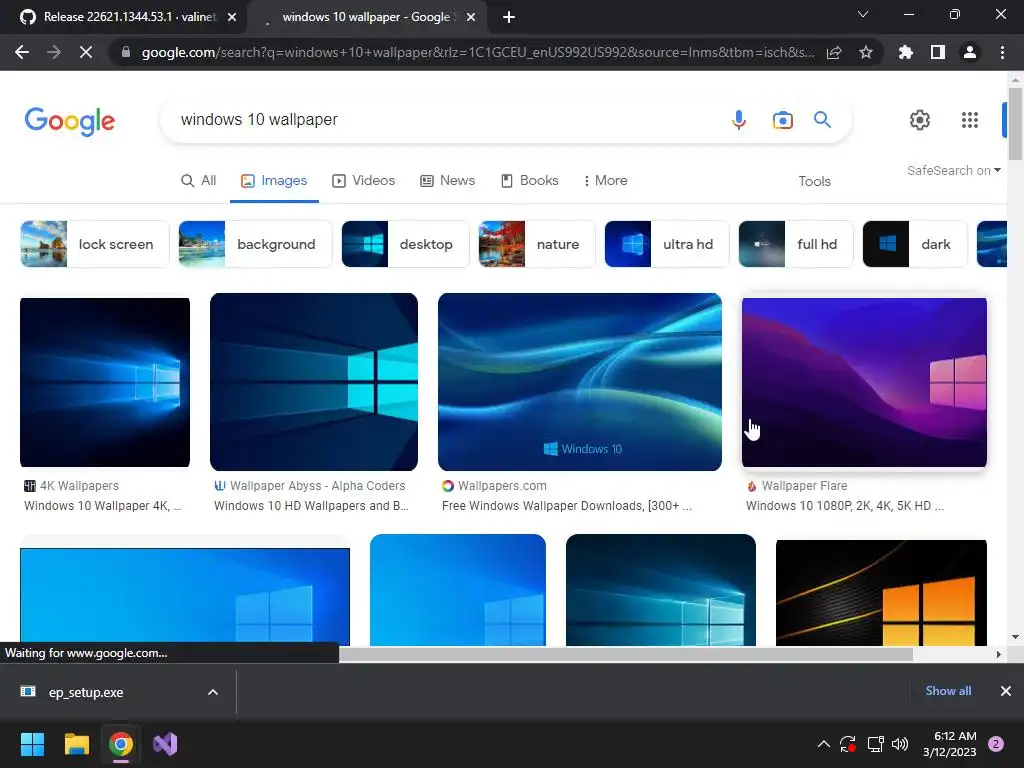Open Chrome profile avatar menu

(x=970, y=52)
